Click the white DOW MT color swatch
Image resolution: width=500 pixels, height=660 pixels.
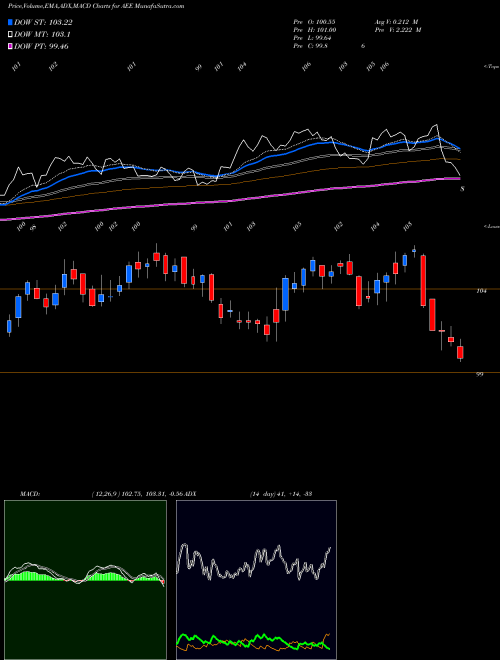pos(10,35)
